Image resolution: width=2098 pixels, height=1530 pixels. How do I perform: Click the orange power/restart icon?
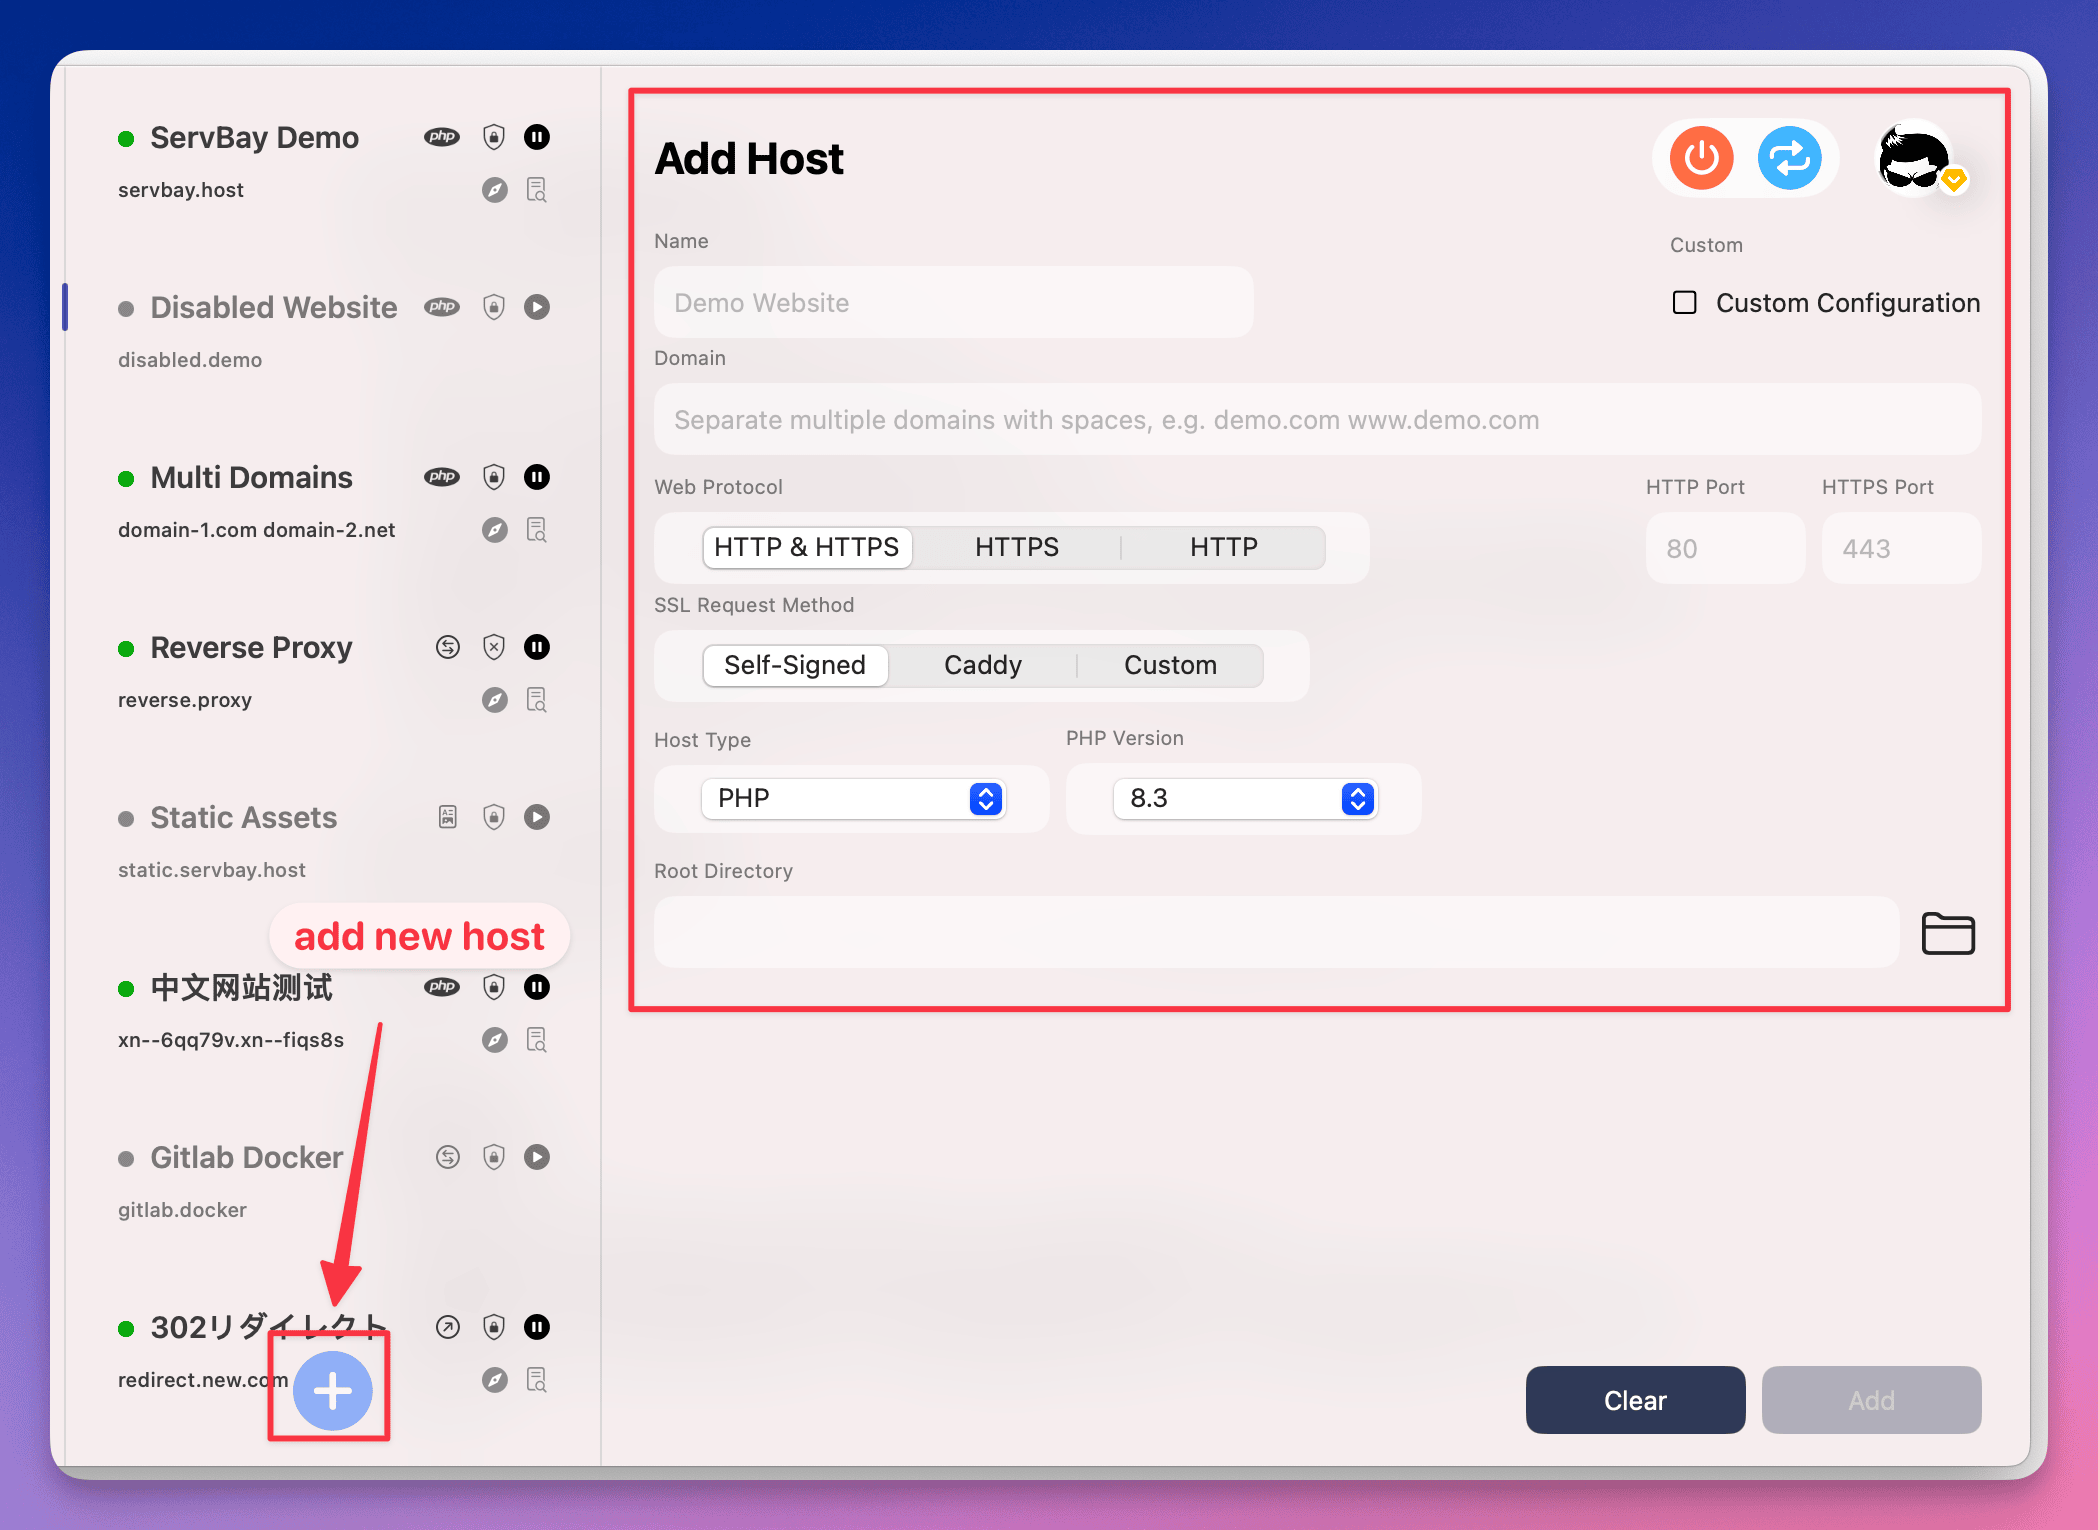coord(1705,158)
